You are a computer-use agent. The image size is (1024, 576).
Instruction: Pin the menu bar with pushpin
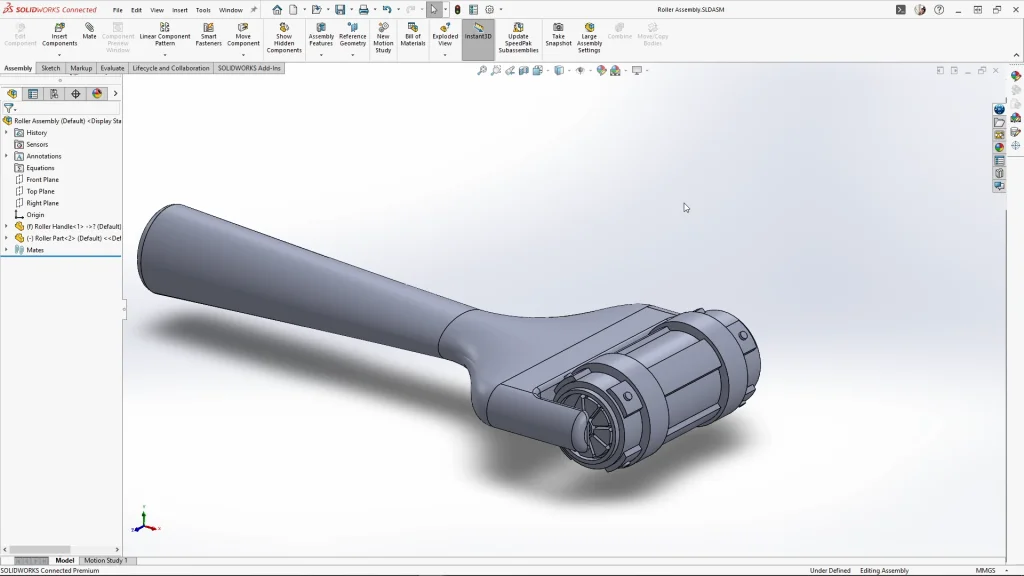pyautogui.click(x=253, y=10)
